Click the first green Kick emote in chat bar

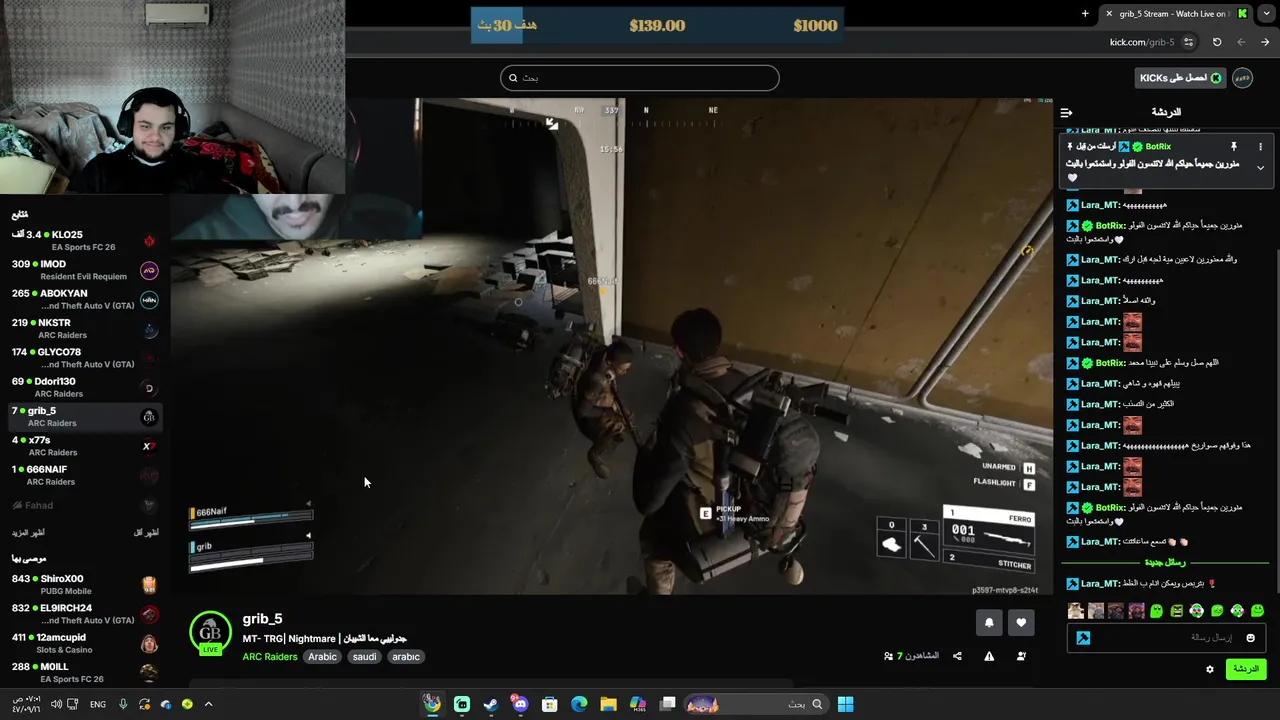coord(1156,611)
